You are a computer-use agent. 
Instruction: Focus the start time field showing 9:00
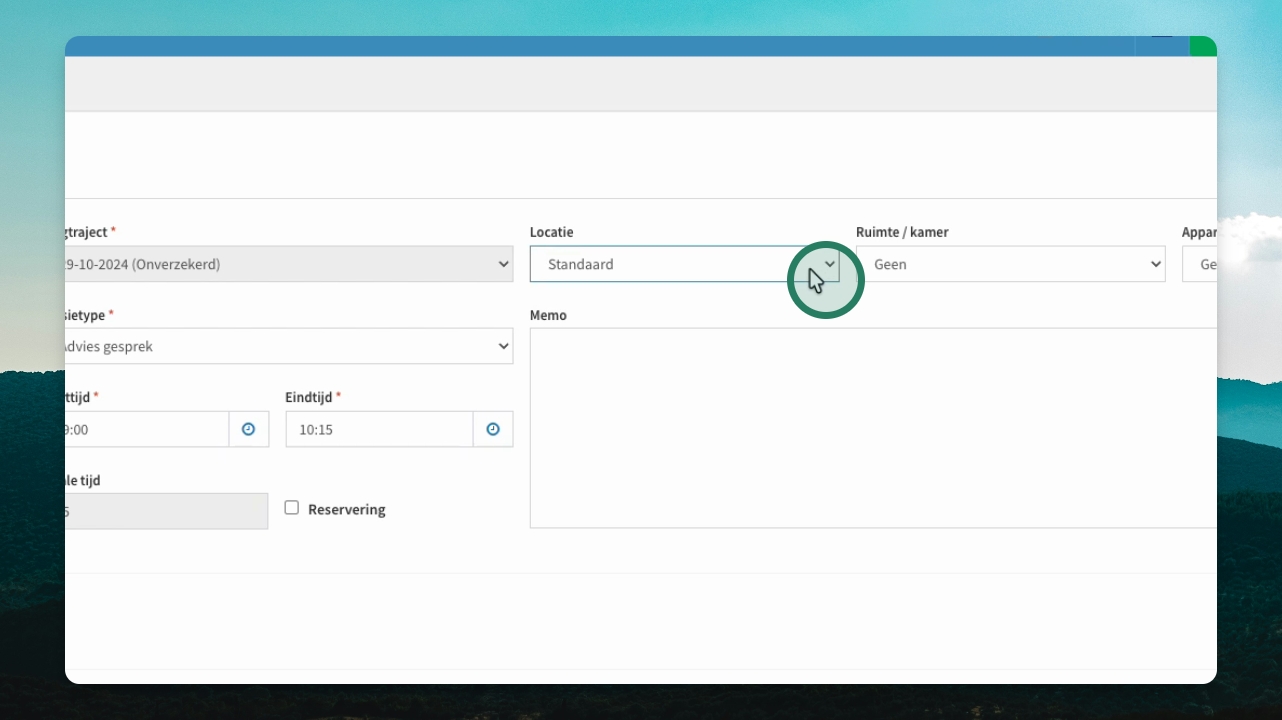[147, 429]
